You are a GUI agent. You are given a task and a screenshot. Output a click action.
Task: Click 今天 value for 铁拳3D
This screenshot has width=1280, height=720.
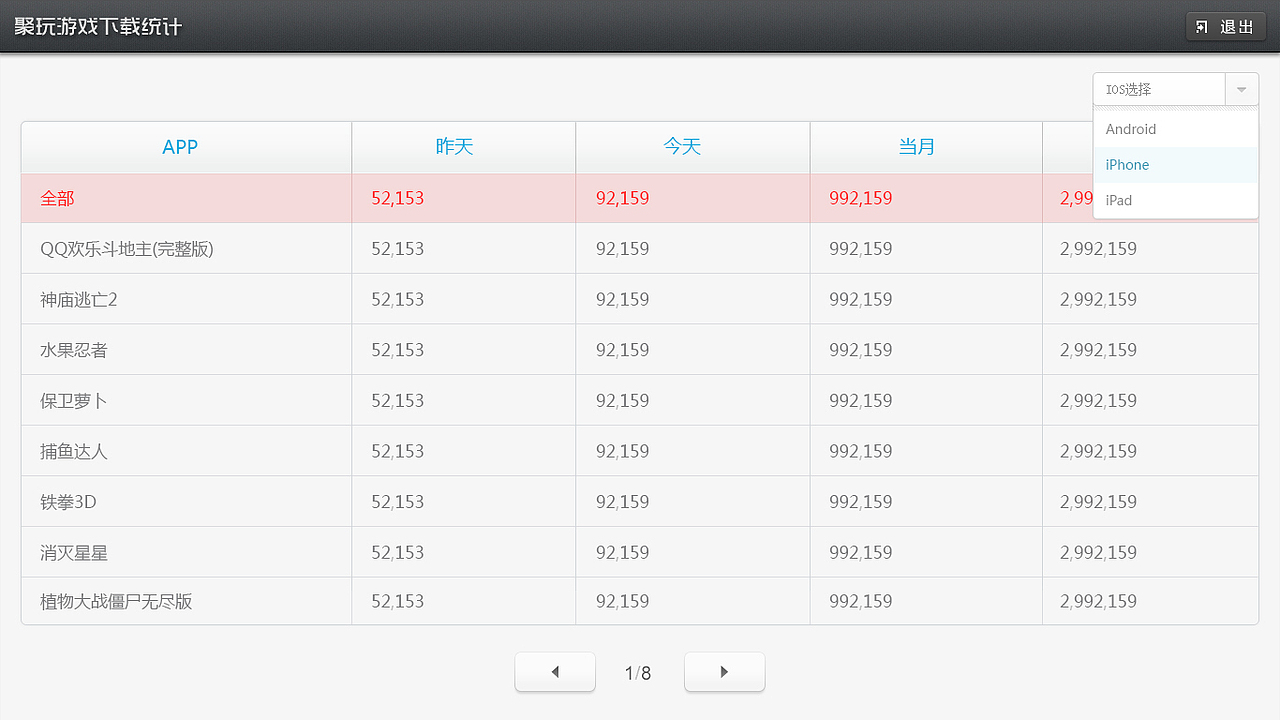click(x=622, y=501)
